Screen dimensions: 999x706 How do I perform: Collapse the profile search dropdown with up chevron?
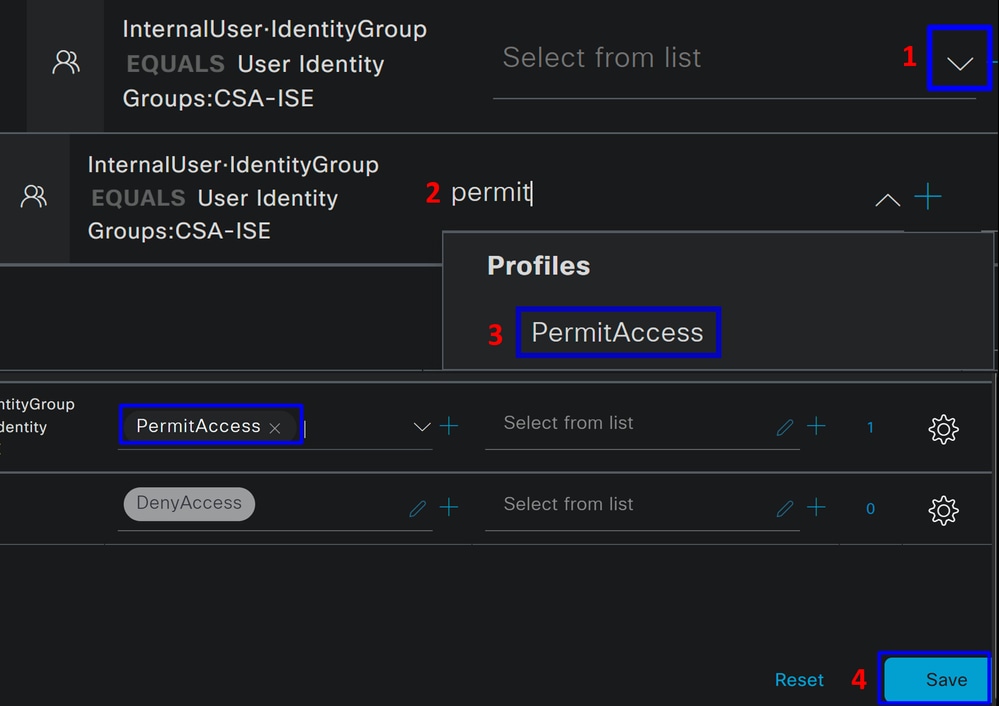point(888,200)
